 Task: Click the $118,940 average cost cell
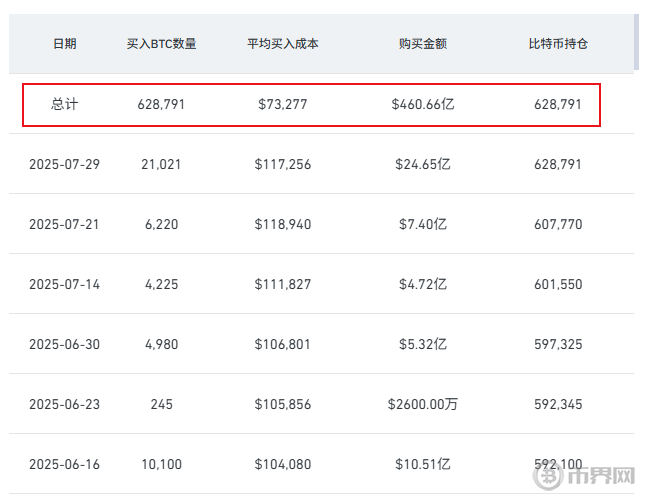(x=283, y=224)
